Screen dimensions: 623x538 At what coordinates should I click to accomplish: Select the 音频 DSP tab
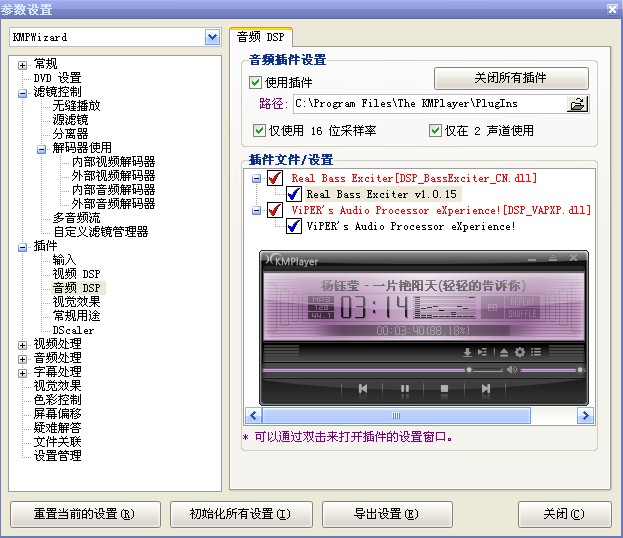tap(260, 37)
